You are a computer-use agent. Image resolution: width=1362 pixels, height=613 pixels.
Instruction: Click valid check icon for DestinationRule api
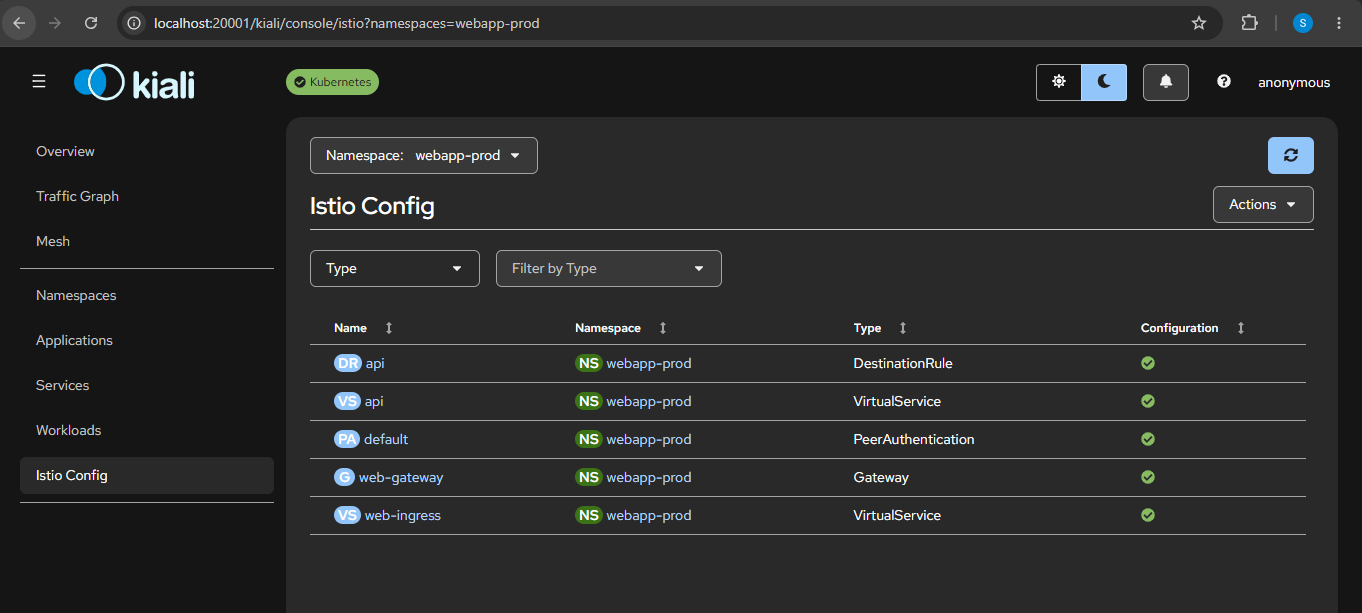(1148, 363)
